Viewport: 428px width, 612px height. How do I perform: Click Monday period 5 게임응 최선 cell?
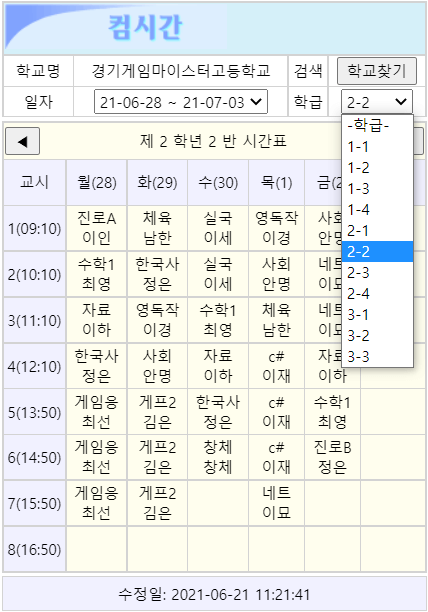click(97, 412)
